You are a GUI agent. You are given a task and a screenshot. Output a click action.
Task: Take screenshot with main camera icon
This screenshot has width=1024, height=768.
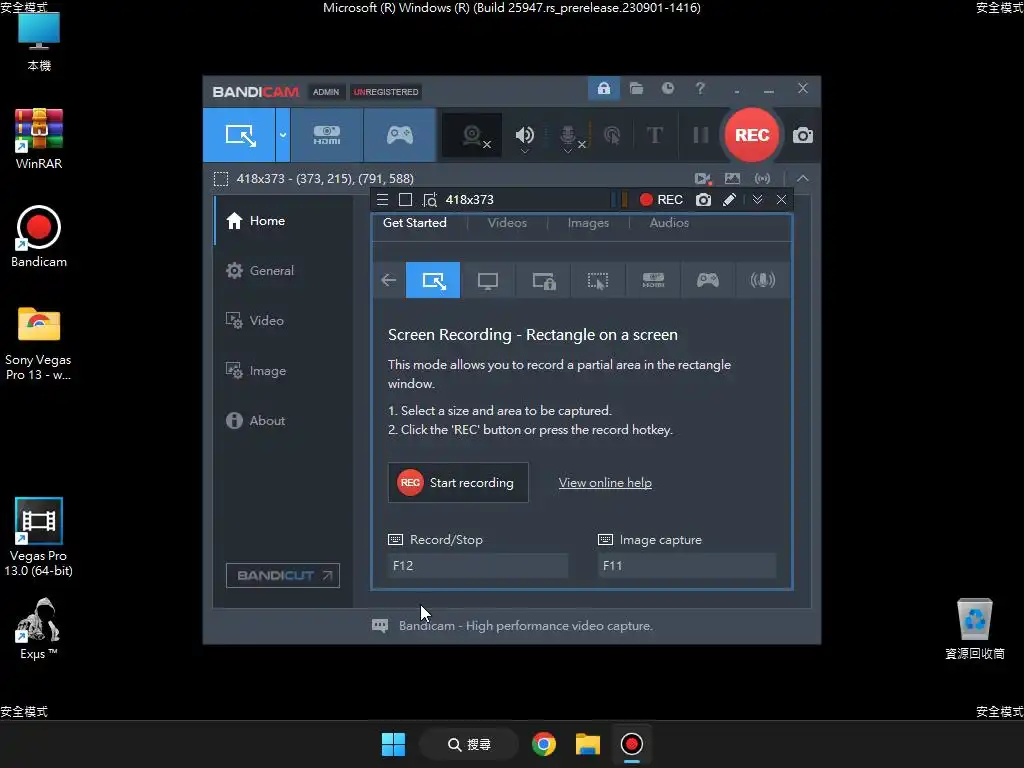coord(803,135)
